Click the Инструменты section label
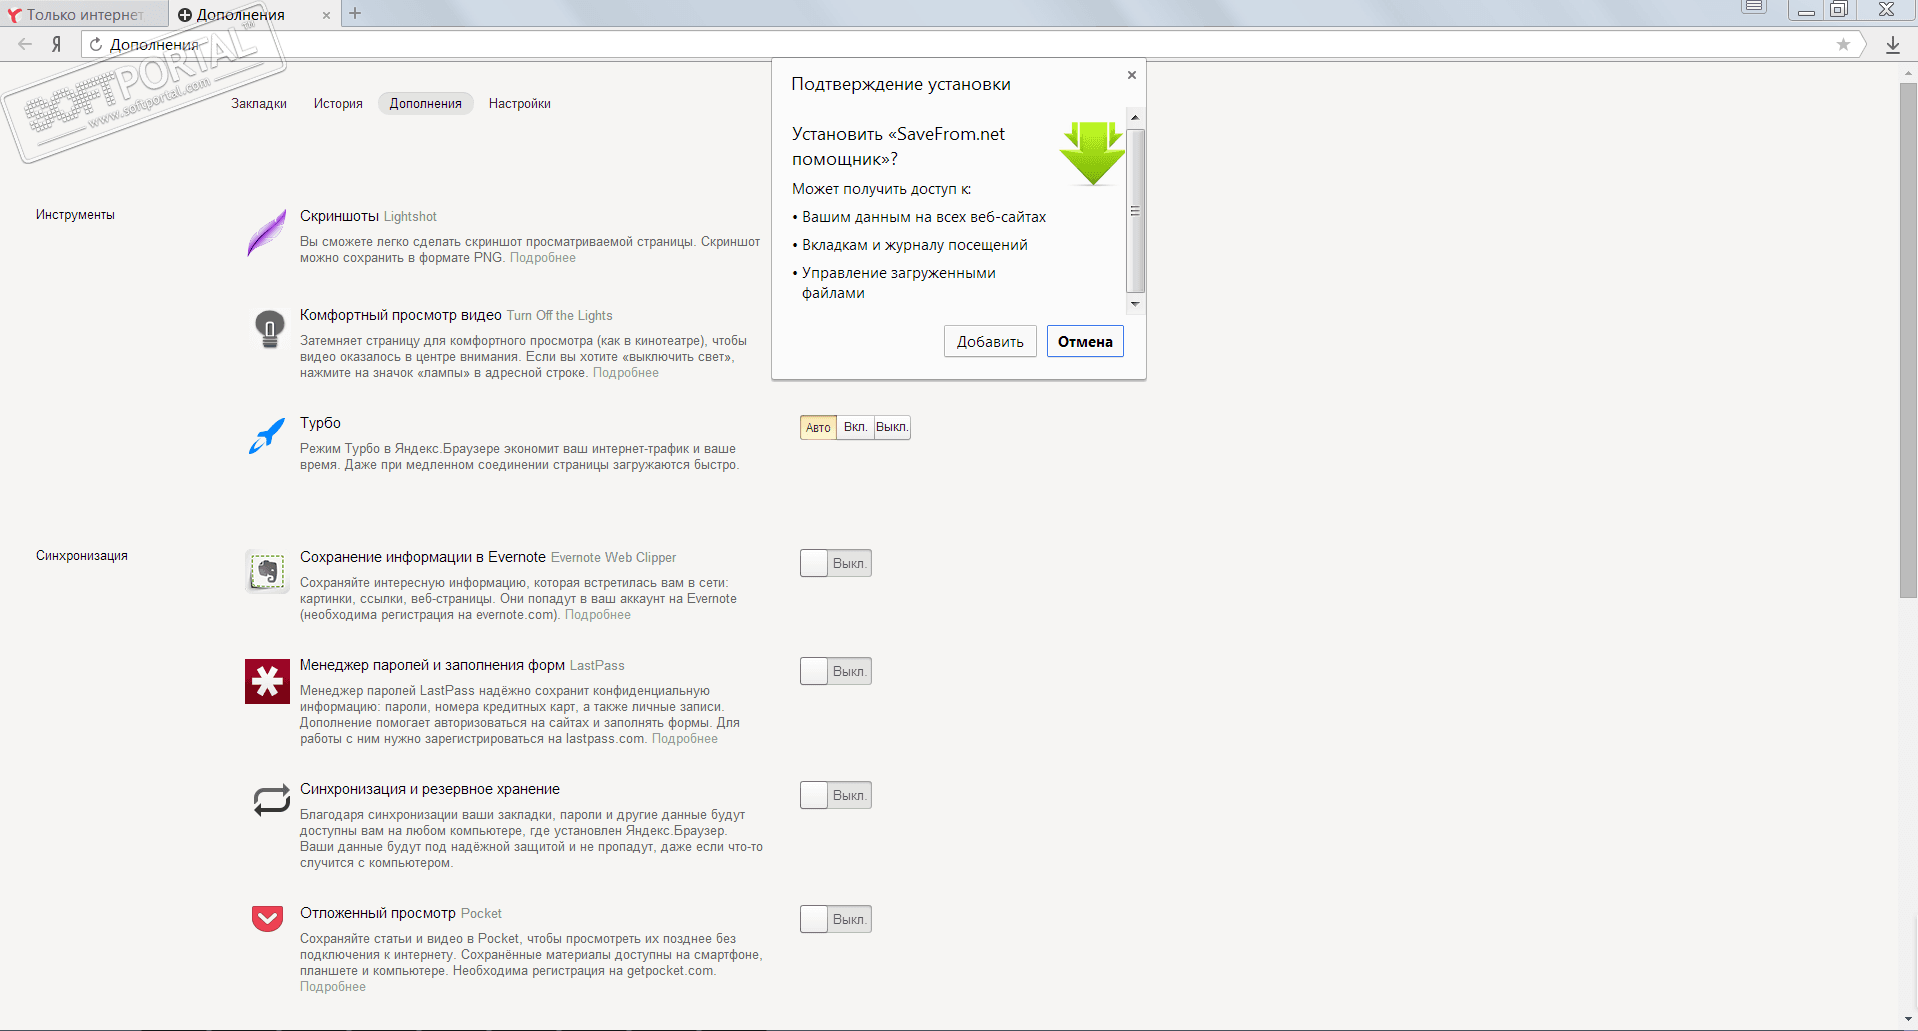This screenshot has height=1031, width=1918. pos(75,215)
